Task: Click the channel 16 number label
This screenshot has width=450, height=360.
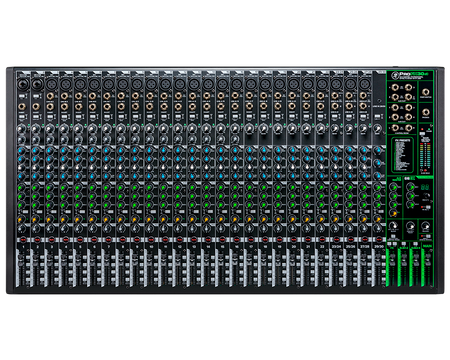Action: pyautogui.click(x=236, y=246)
